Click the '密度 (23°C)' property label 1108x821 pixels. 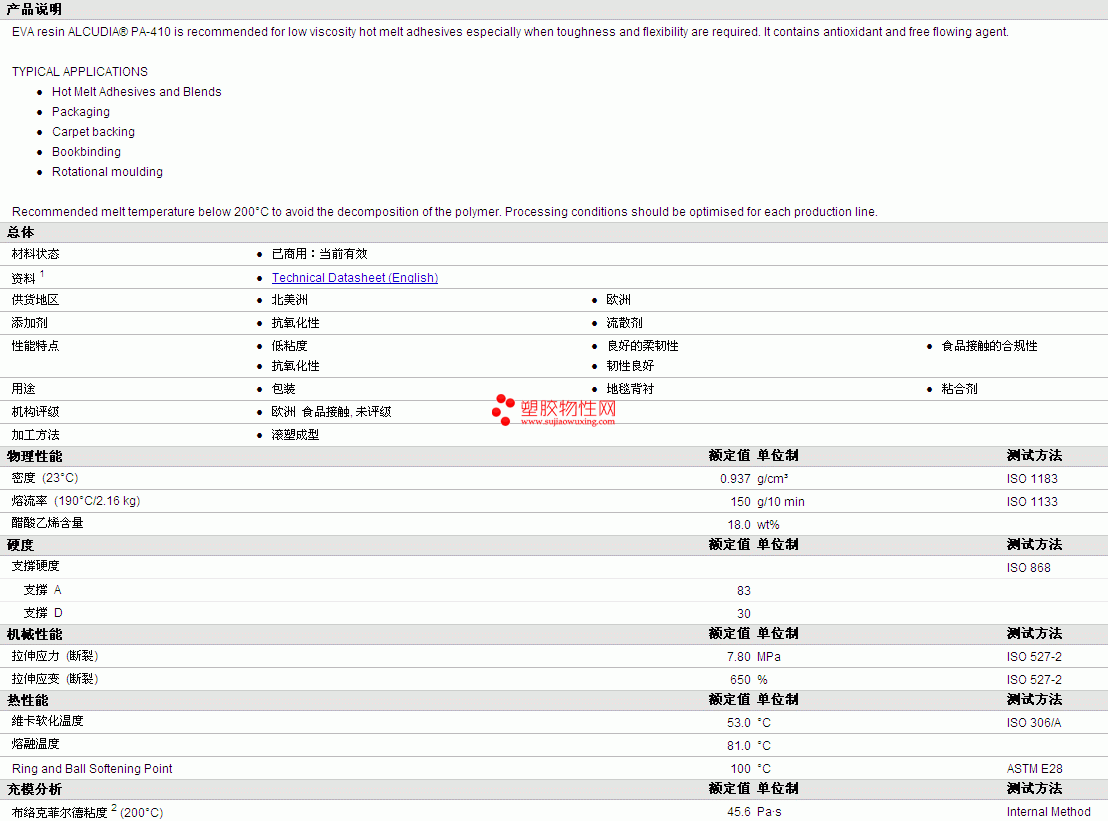(45, 478)
